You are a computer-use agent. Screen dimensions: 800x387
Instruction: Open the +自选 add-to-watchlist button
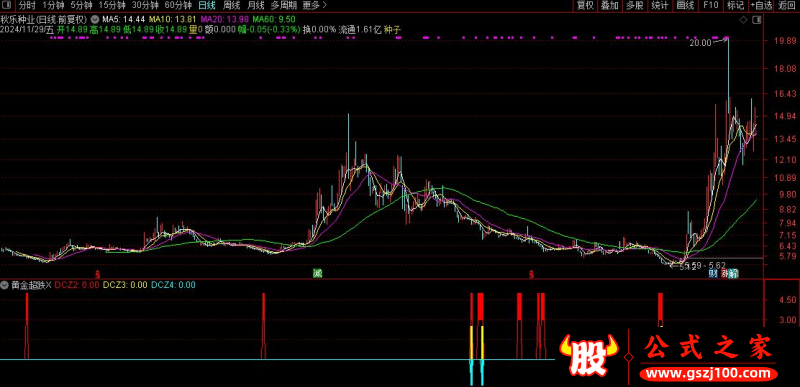[761, 6]
